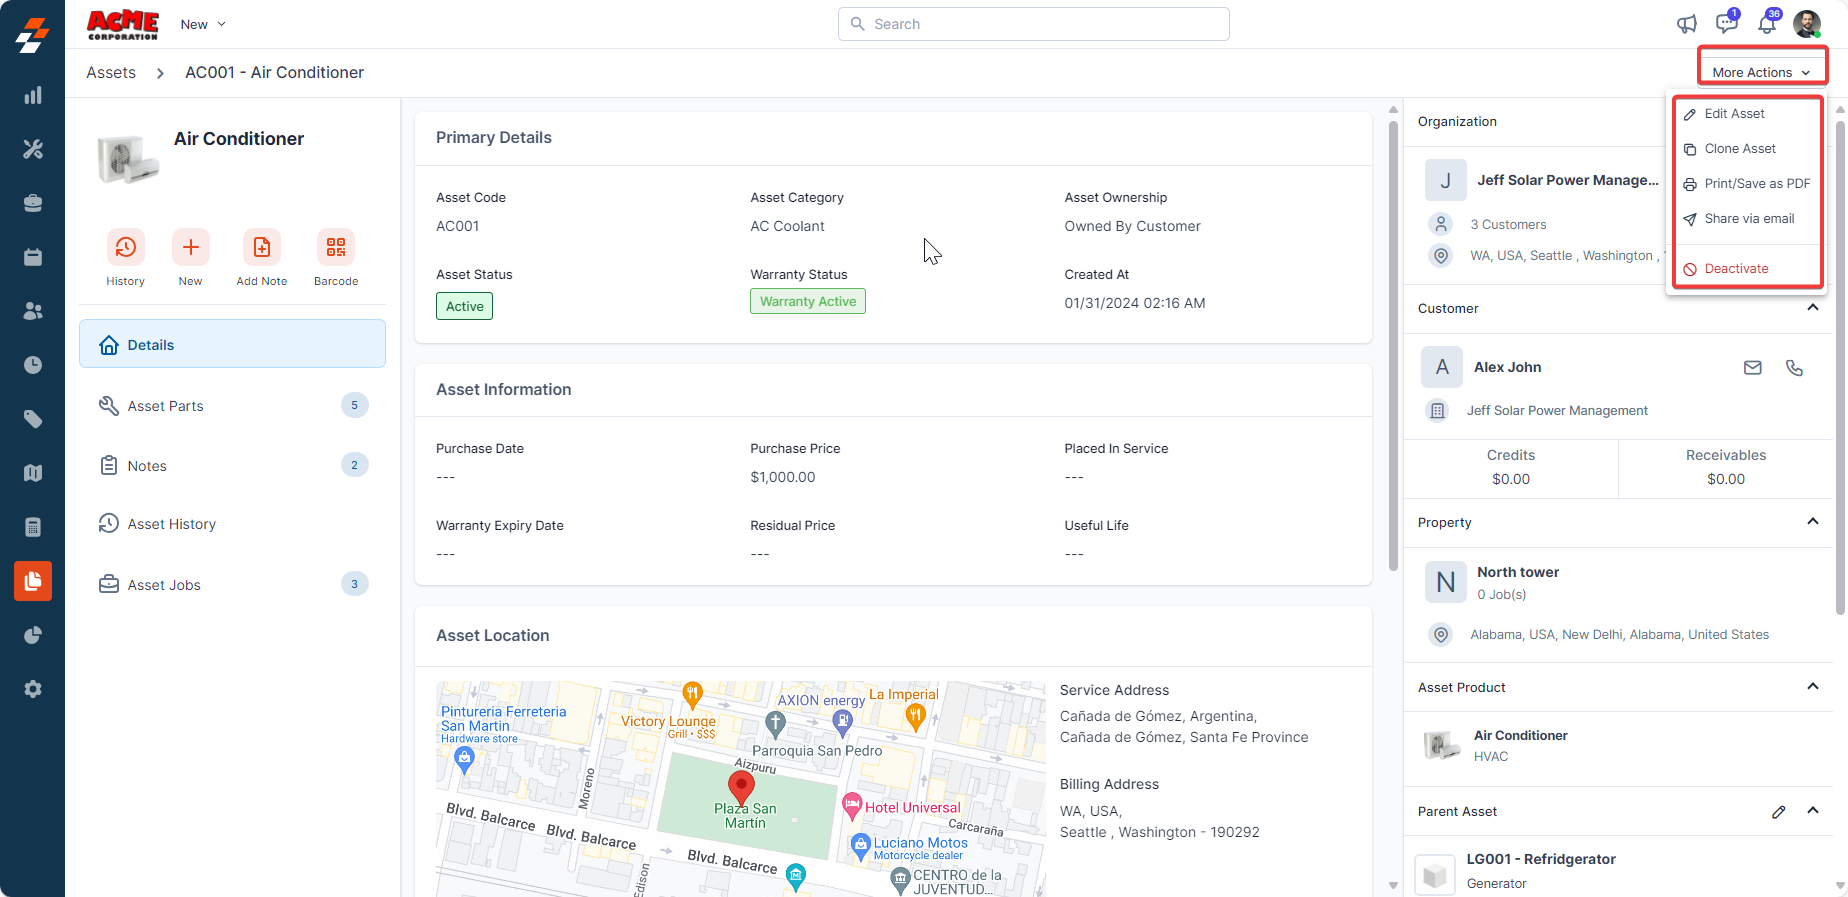
Task: Open the Add Note icon
Action: point(261,247)
